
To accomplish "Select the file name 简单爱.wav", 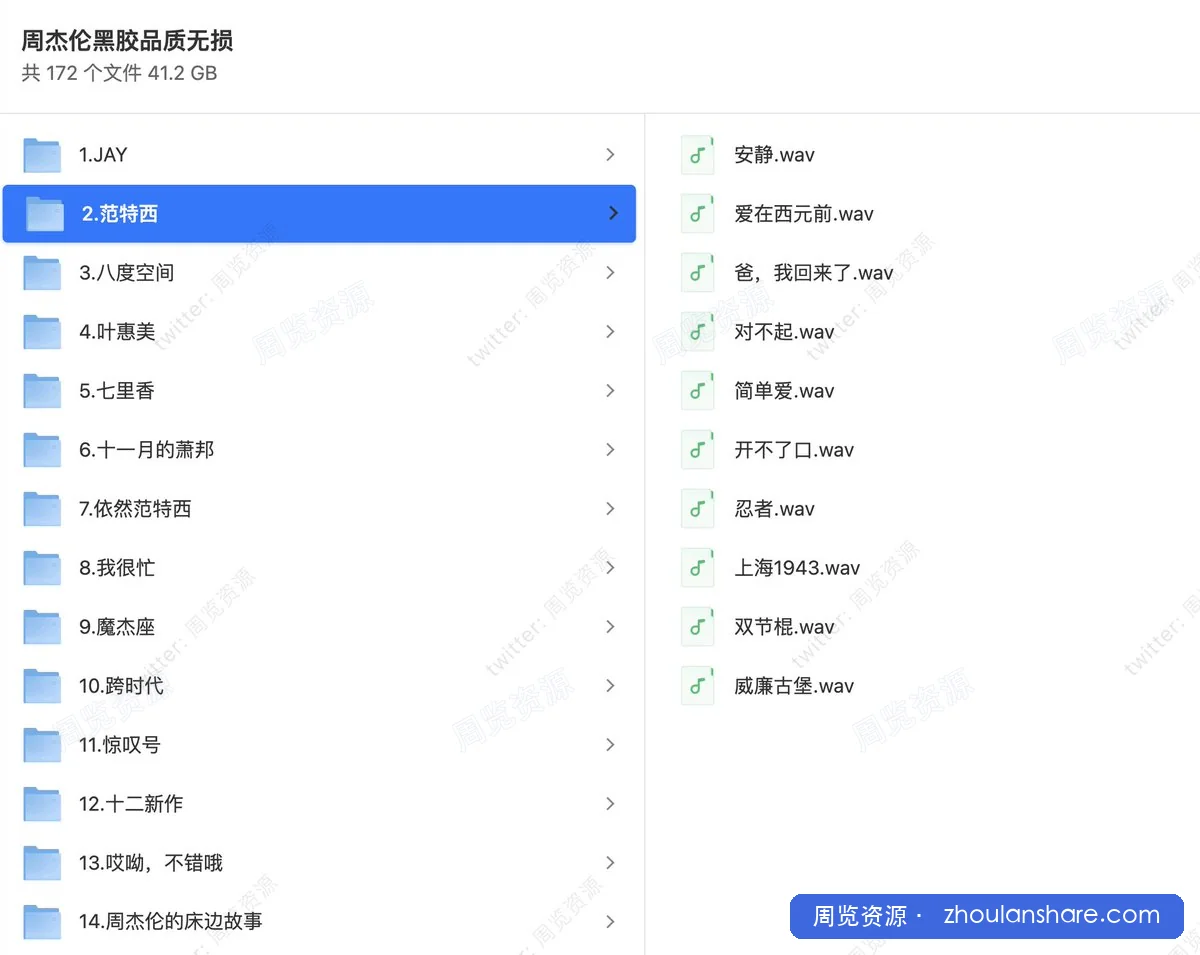I will (784, 391).
